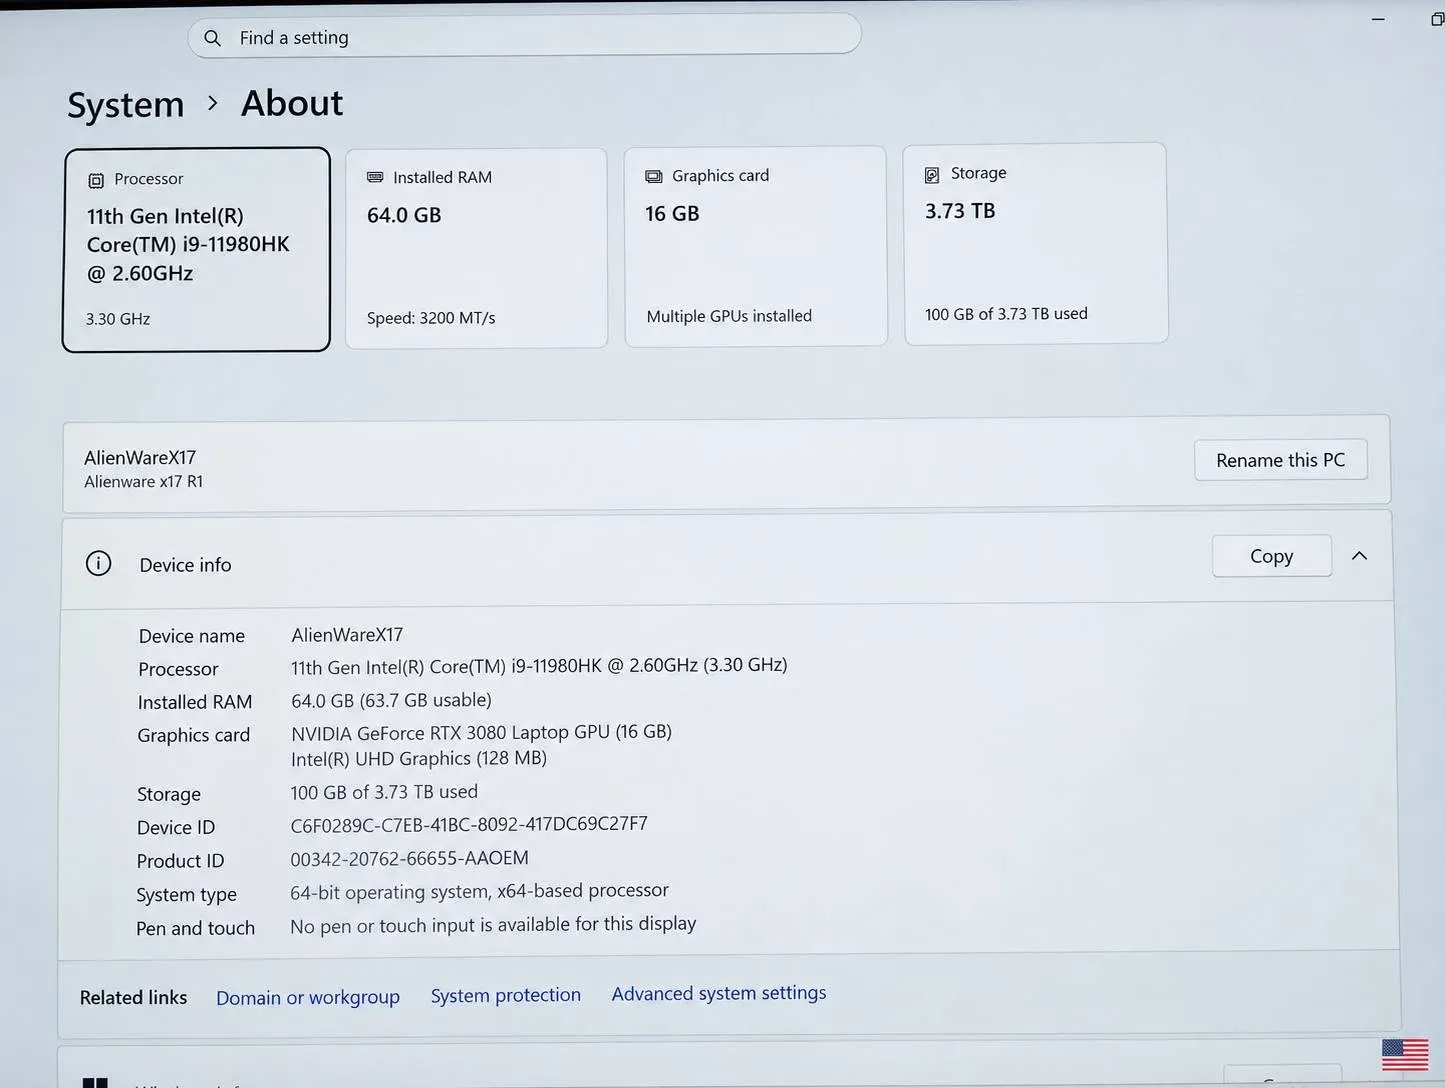
Task: Focus the Find a setting search box
Action: pos(524,37)
